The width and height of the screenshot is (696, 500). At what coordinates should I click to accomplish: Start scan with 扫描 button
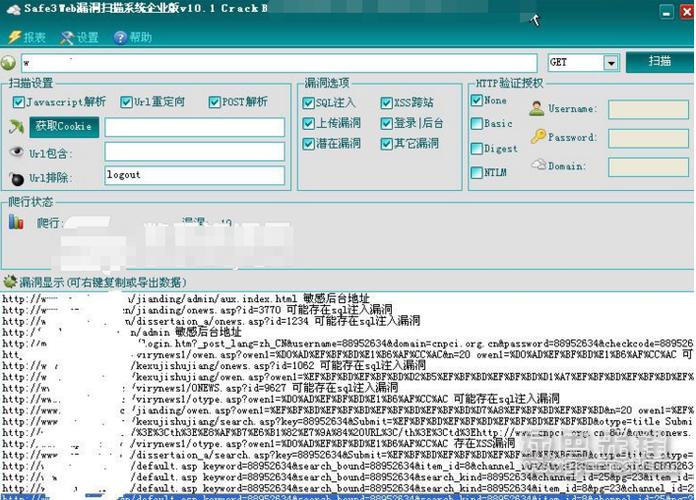pos(659,61)
